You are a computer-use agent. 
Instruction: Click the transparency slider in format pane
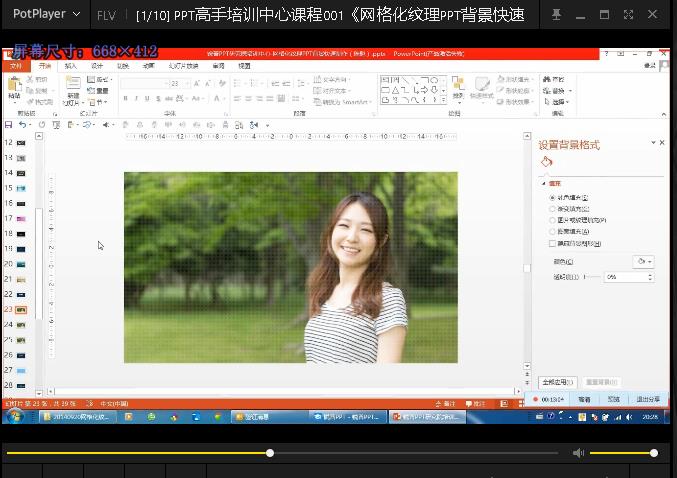click(x=592, y=277)
